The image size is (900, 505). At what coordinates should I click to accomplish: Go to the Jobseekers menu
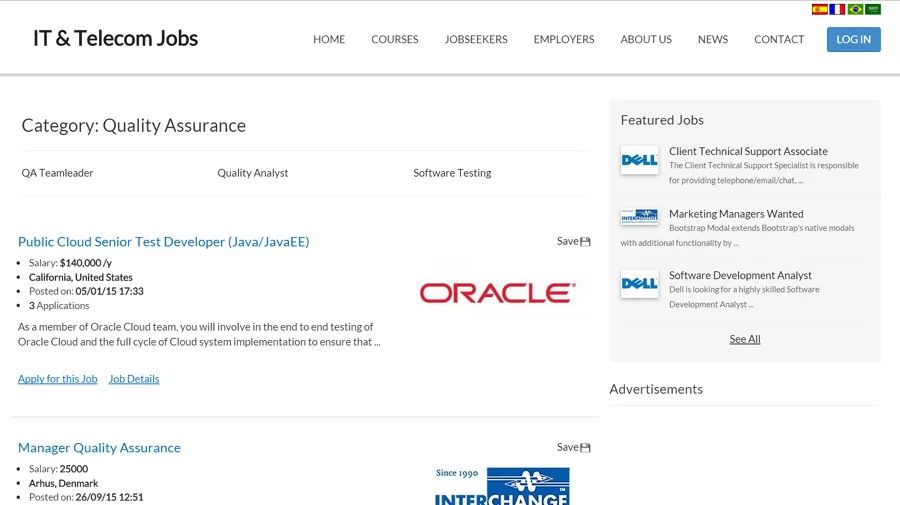[x=475, y=39]
